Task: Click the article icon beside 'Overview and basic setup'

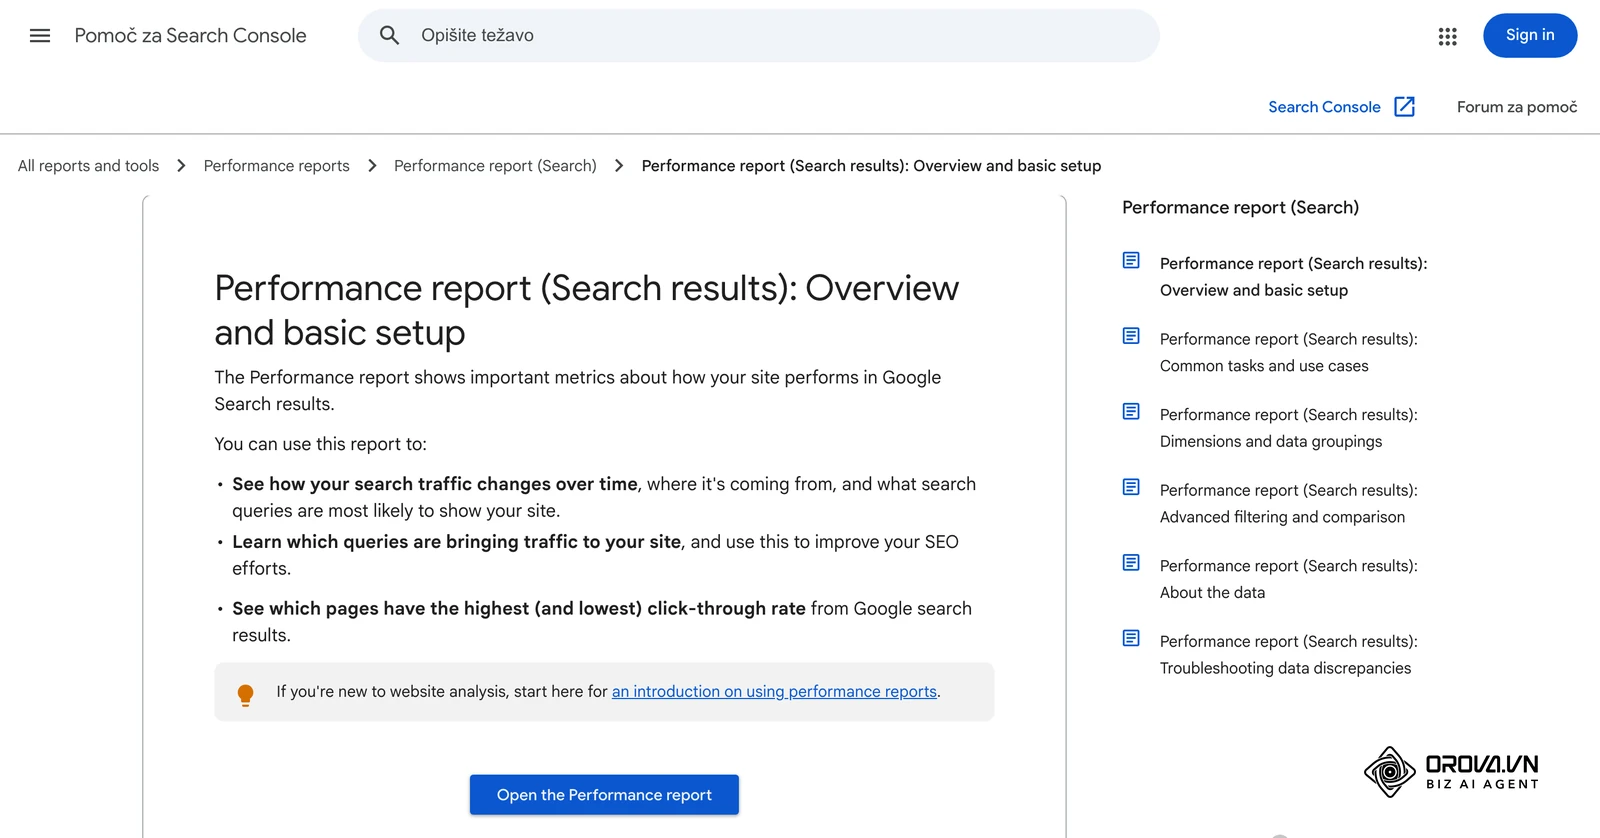Action: 1131,260
